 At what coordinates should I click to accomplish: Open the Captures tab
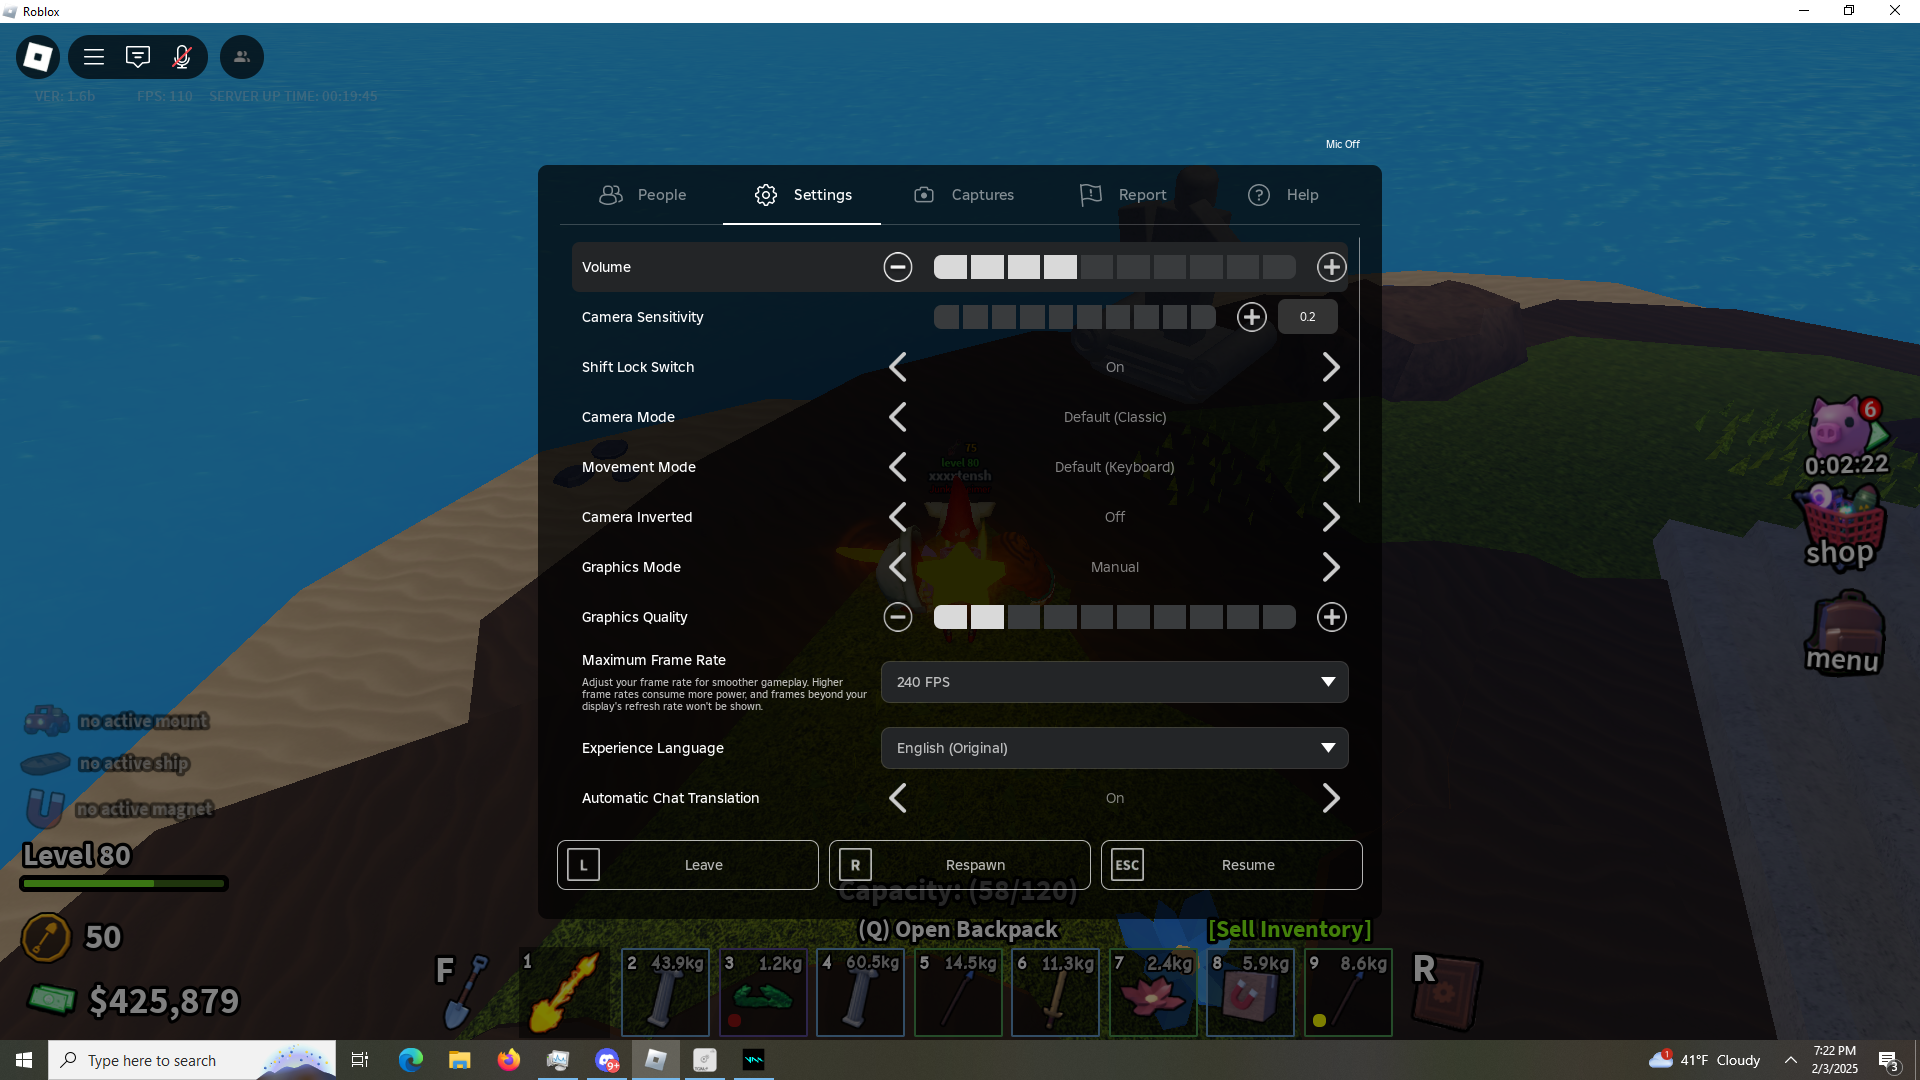click(x=964, y=195)
